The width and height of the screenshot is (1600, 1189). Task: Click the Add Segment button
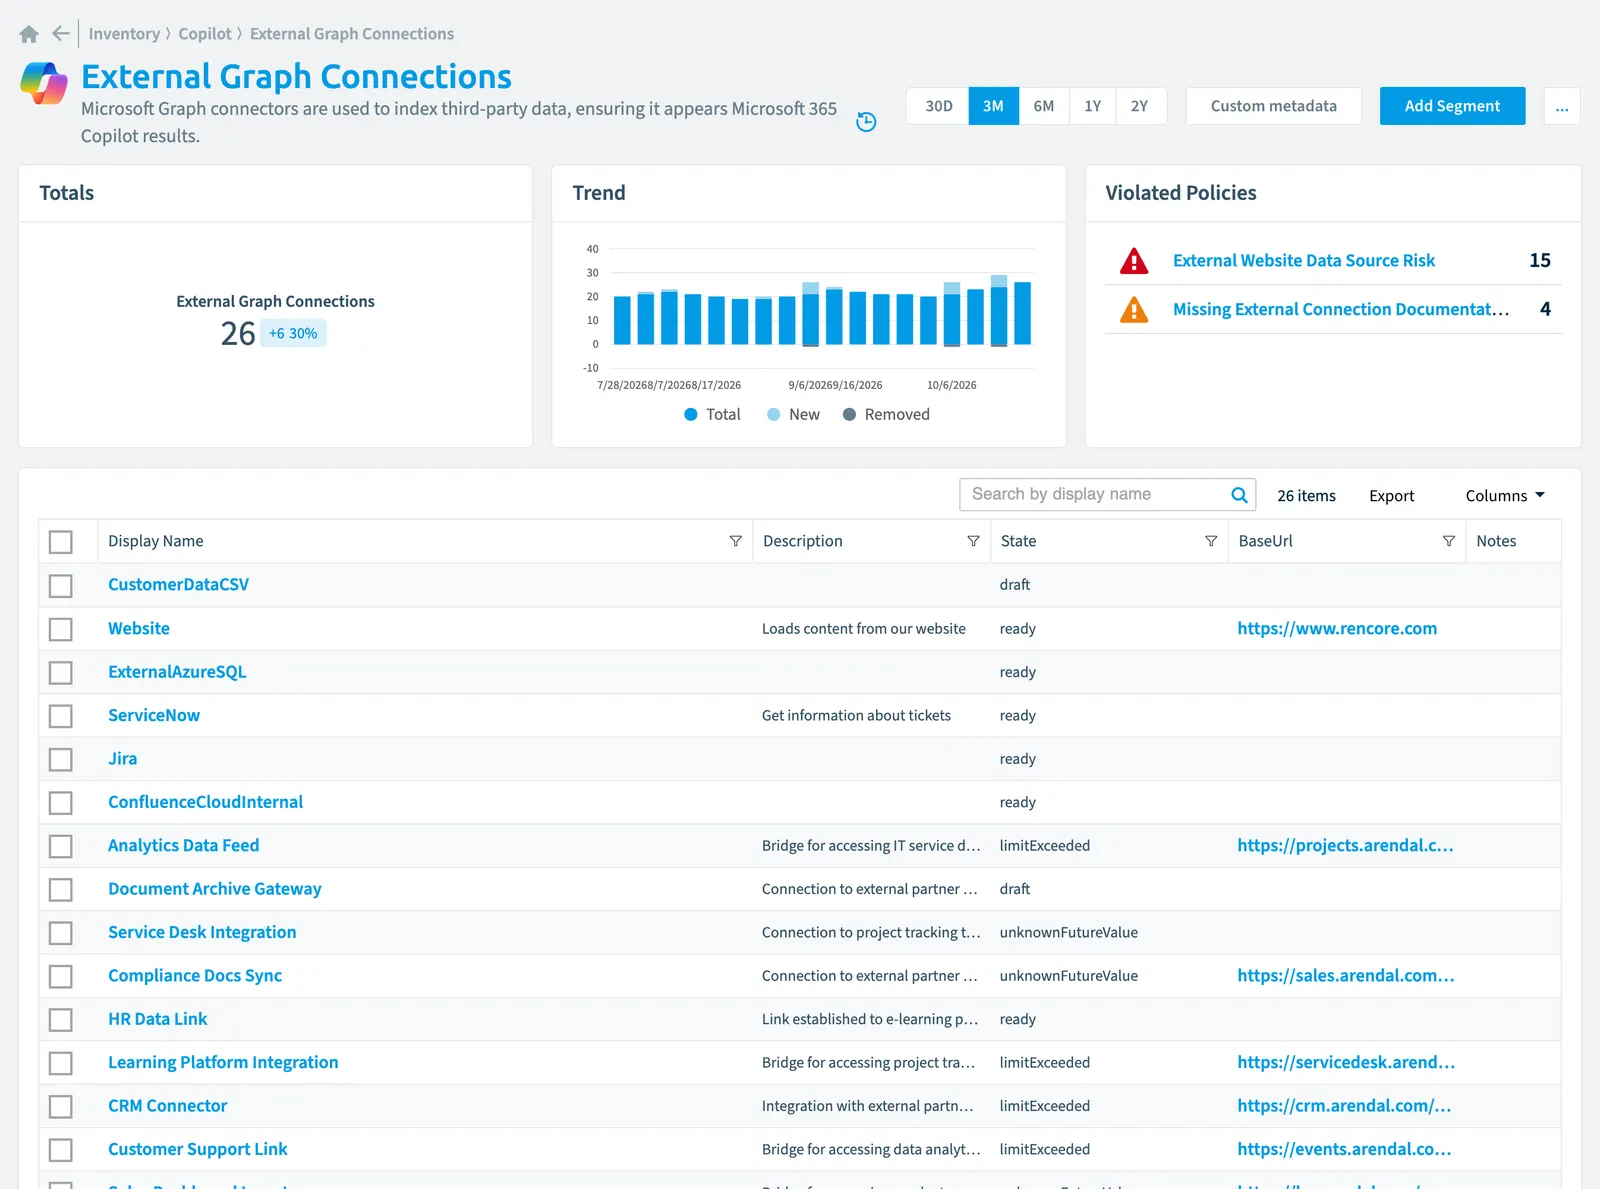pos(1452,106)
